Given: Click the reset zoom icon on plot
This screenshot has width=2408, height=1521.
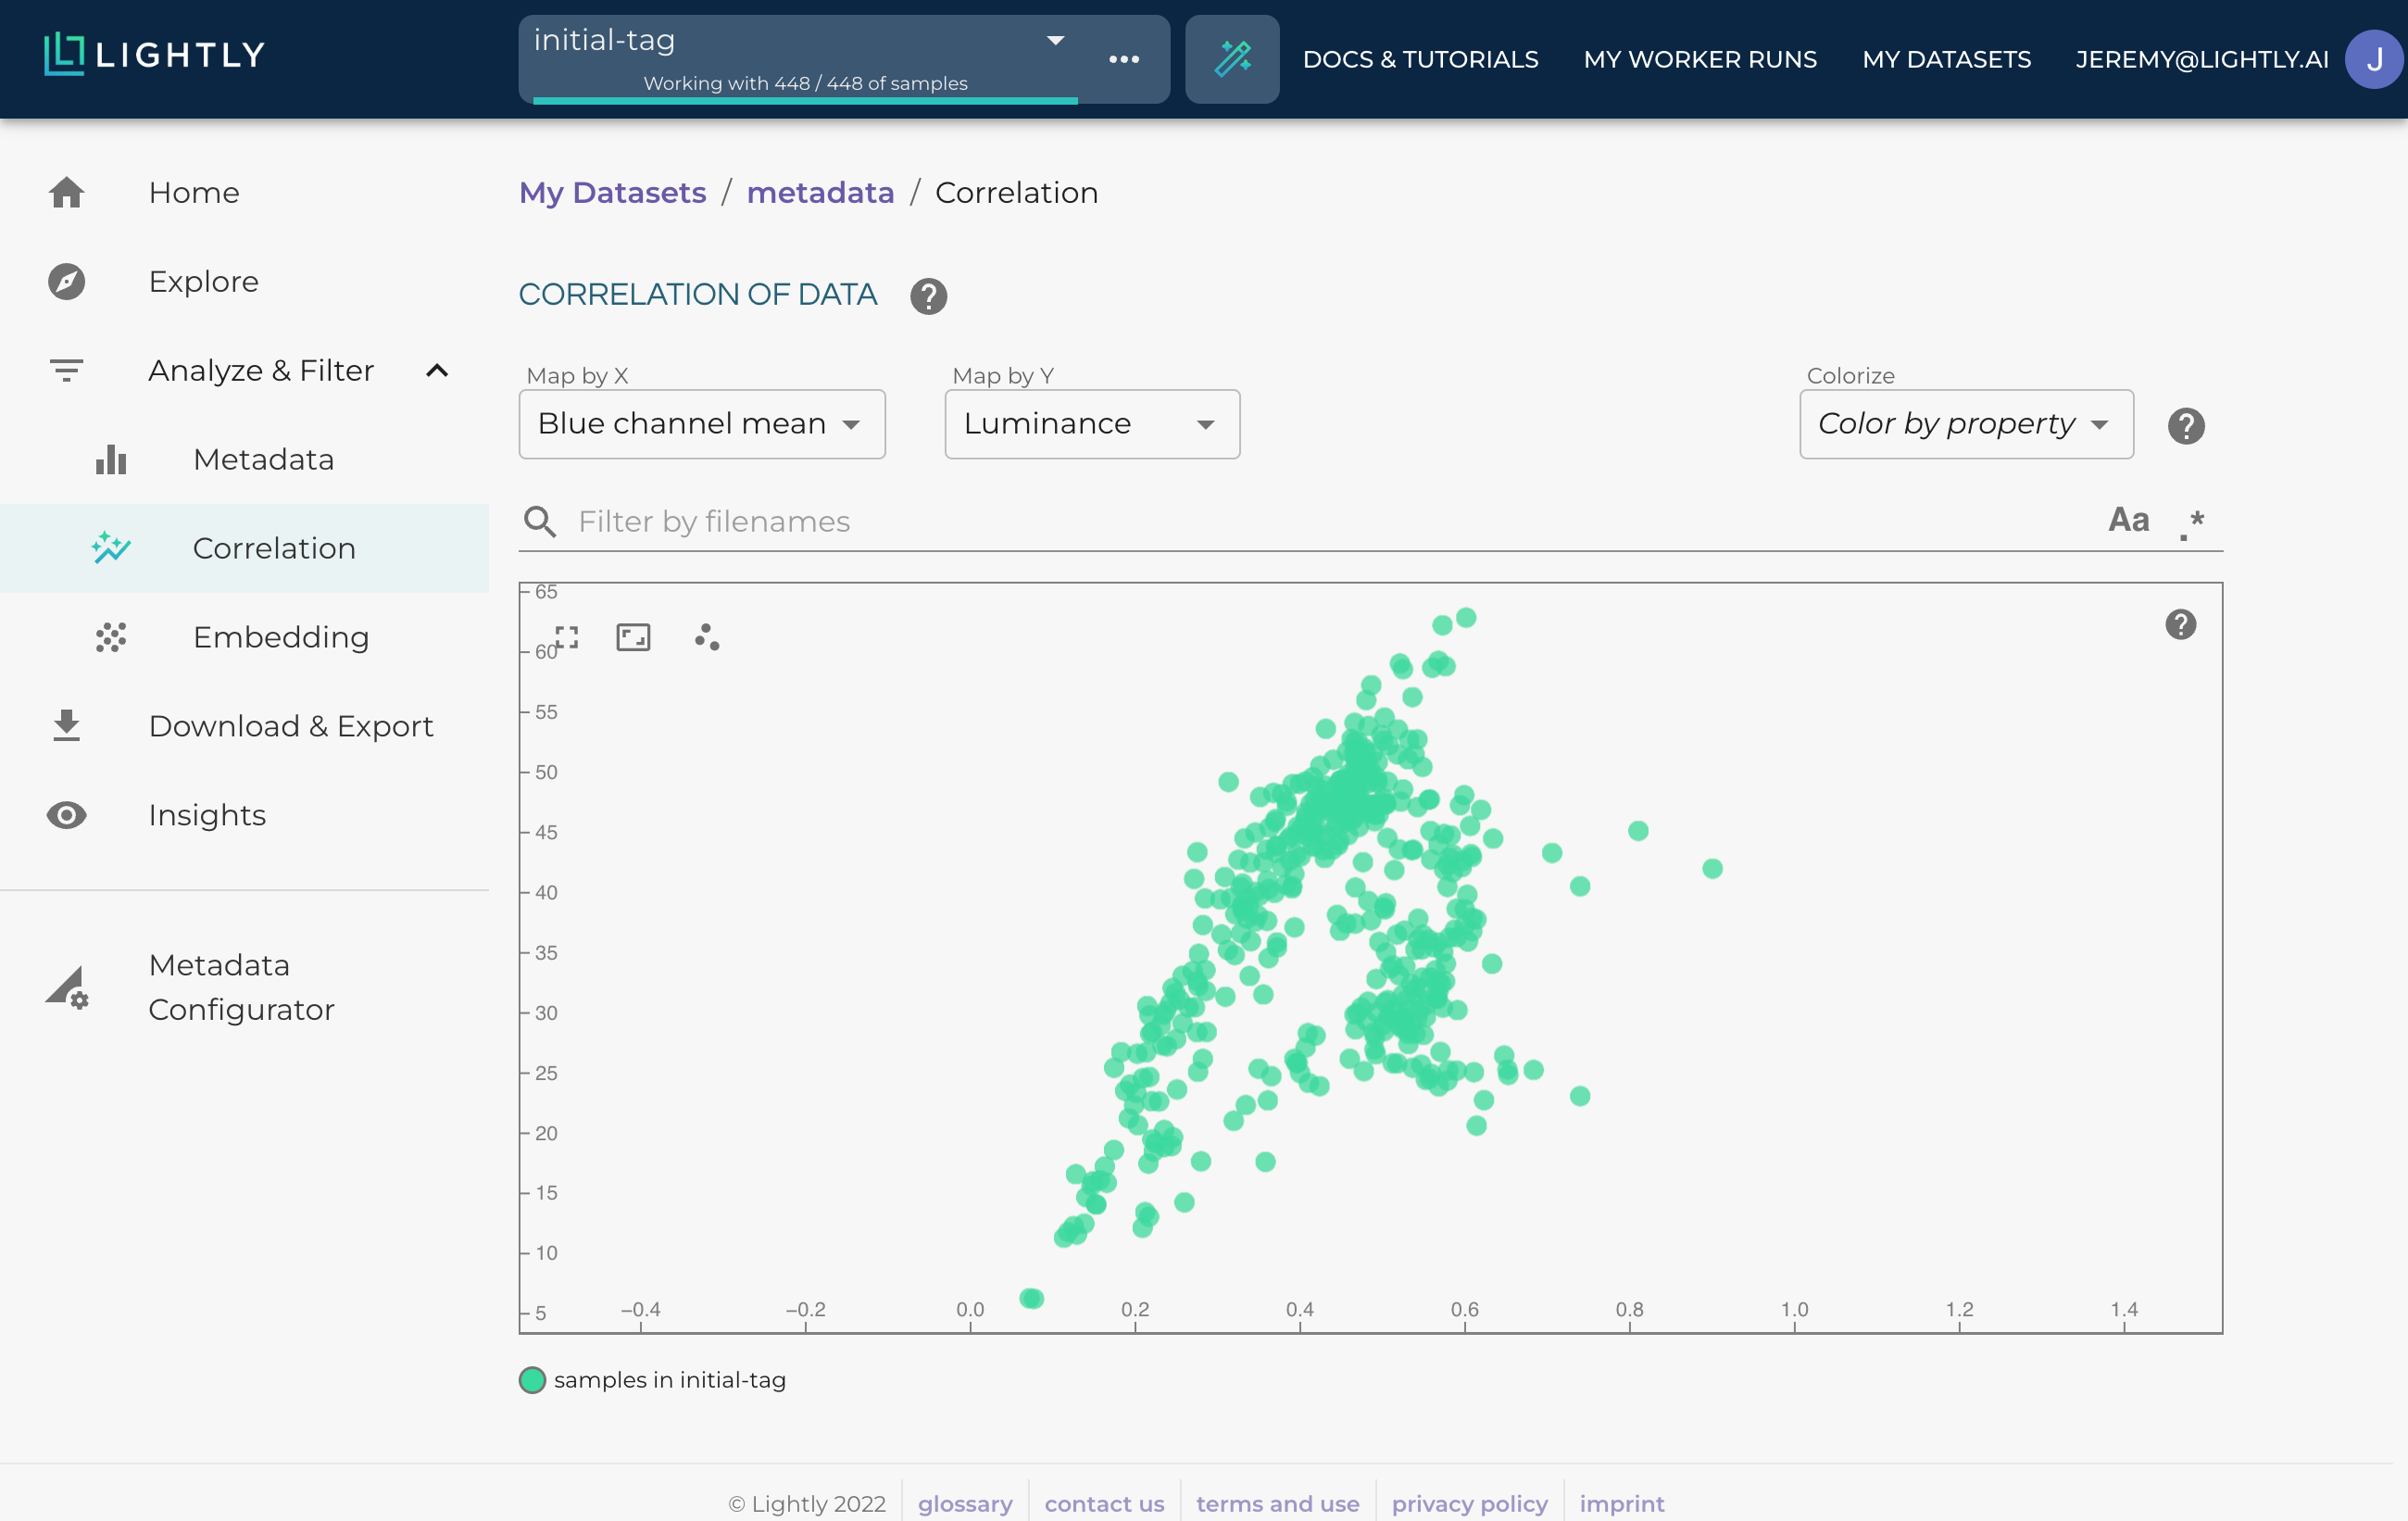Looking at the screenshot, I should point(633,637).
